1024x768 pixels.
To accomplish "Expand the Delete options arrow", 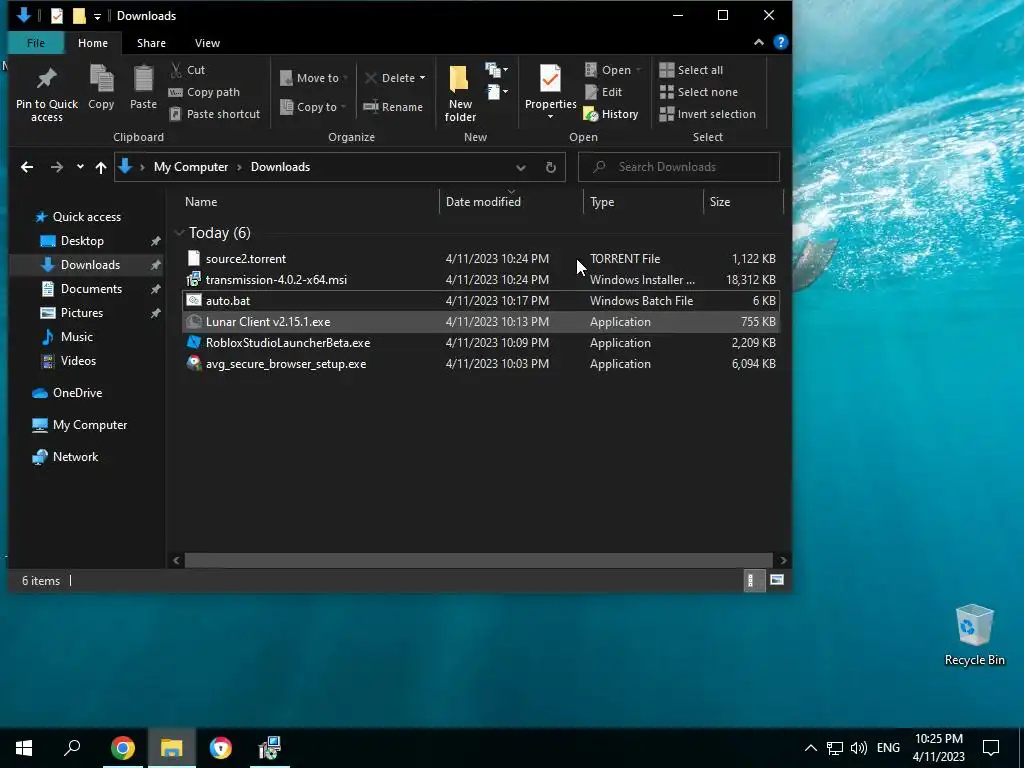I will (x=423, y=78).
